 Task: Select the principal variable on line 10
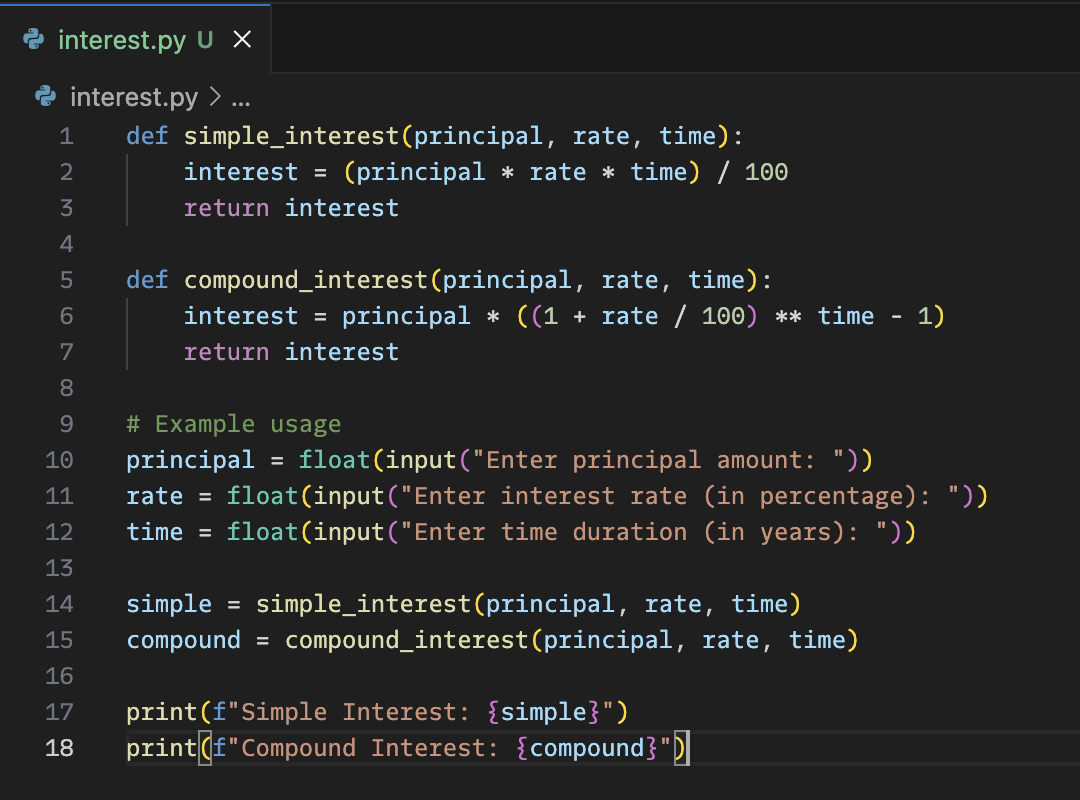[x=190, y=460]
